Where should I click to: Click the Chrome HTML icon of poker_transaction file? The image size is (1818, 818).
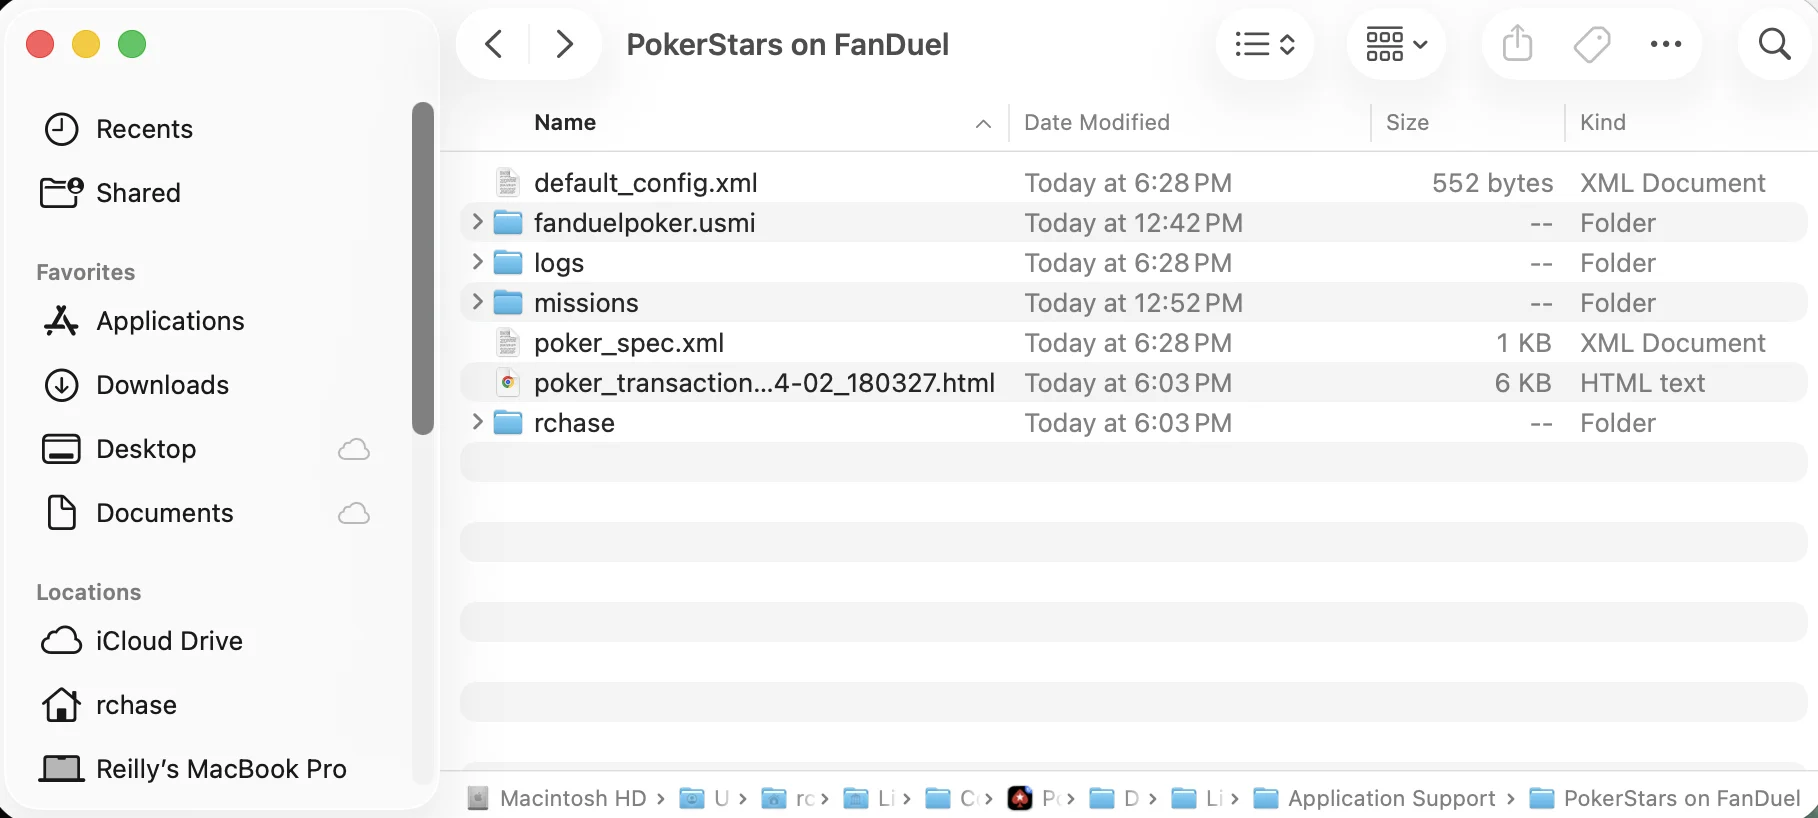coord(508,382)
